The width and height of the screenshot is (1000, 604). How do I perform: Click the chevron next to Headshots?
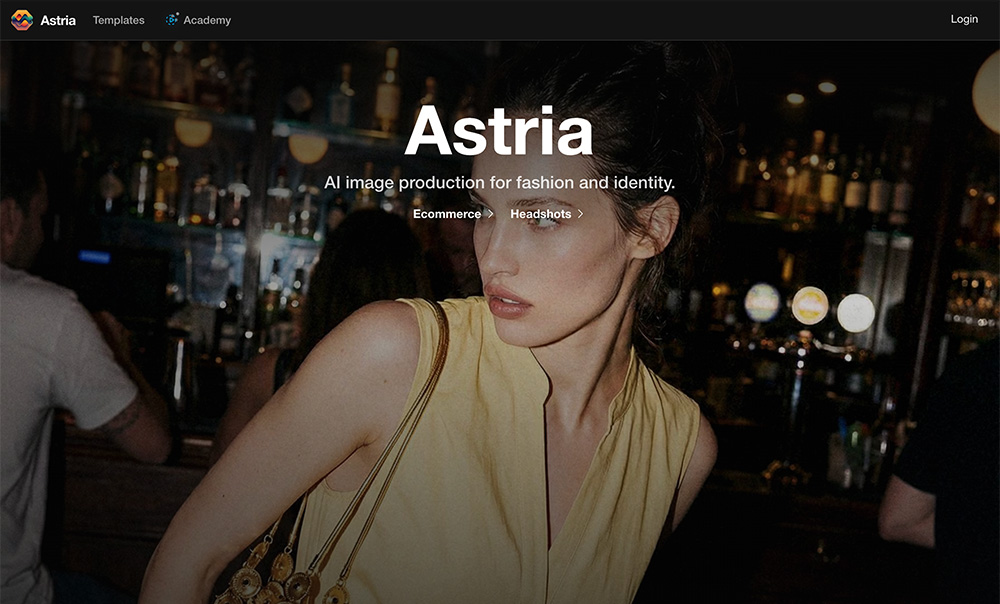pyautogui.click(x=580, y=214)
